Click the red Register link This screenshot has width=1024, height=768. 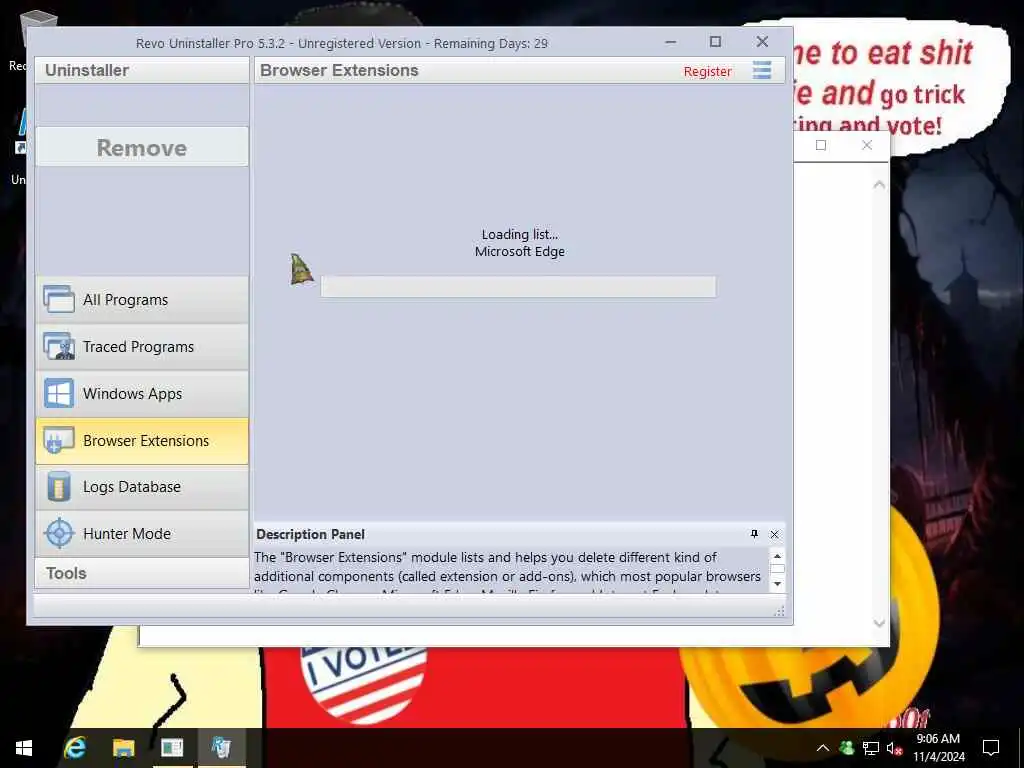point(707,71)
